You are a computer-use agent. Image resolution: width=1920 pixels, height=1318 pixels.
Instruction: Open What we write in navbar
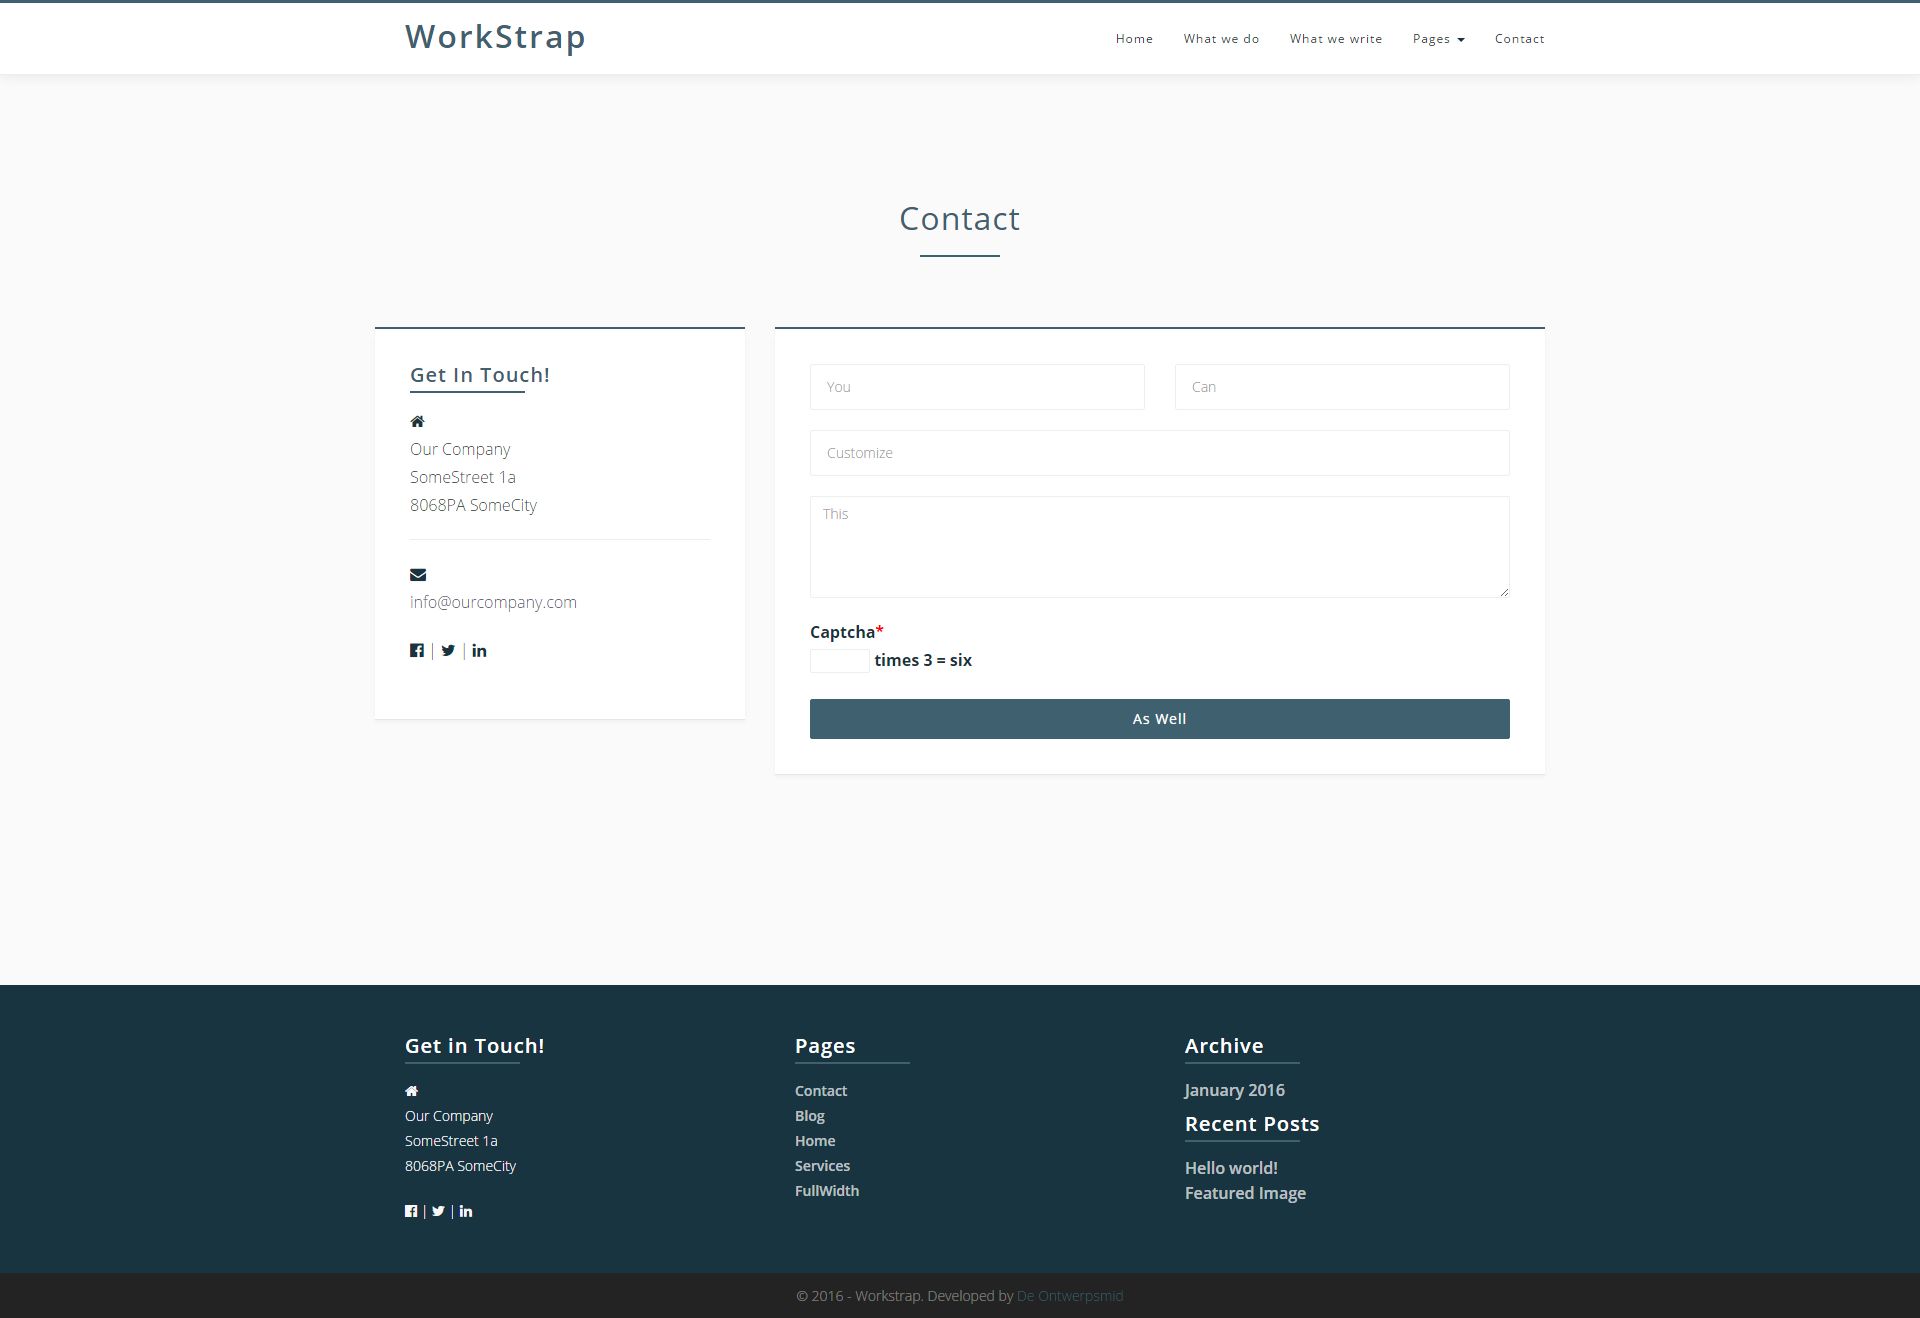(x=1335, y=39)
